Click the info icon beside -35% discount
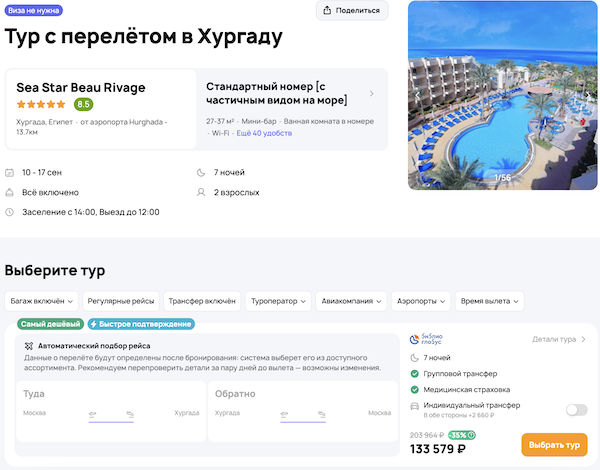This screenshot has width=600, height=470. [x=472, y=435]
